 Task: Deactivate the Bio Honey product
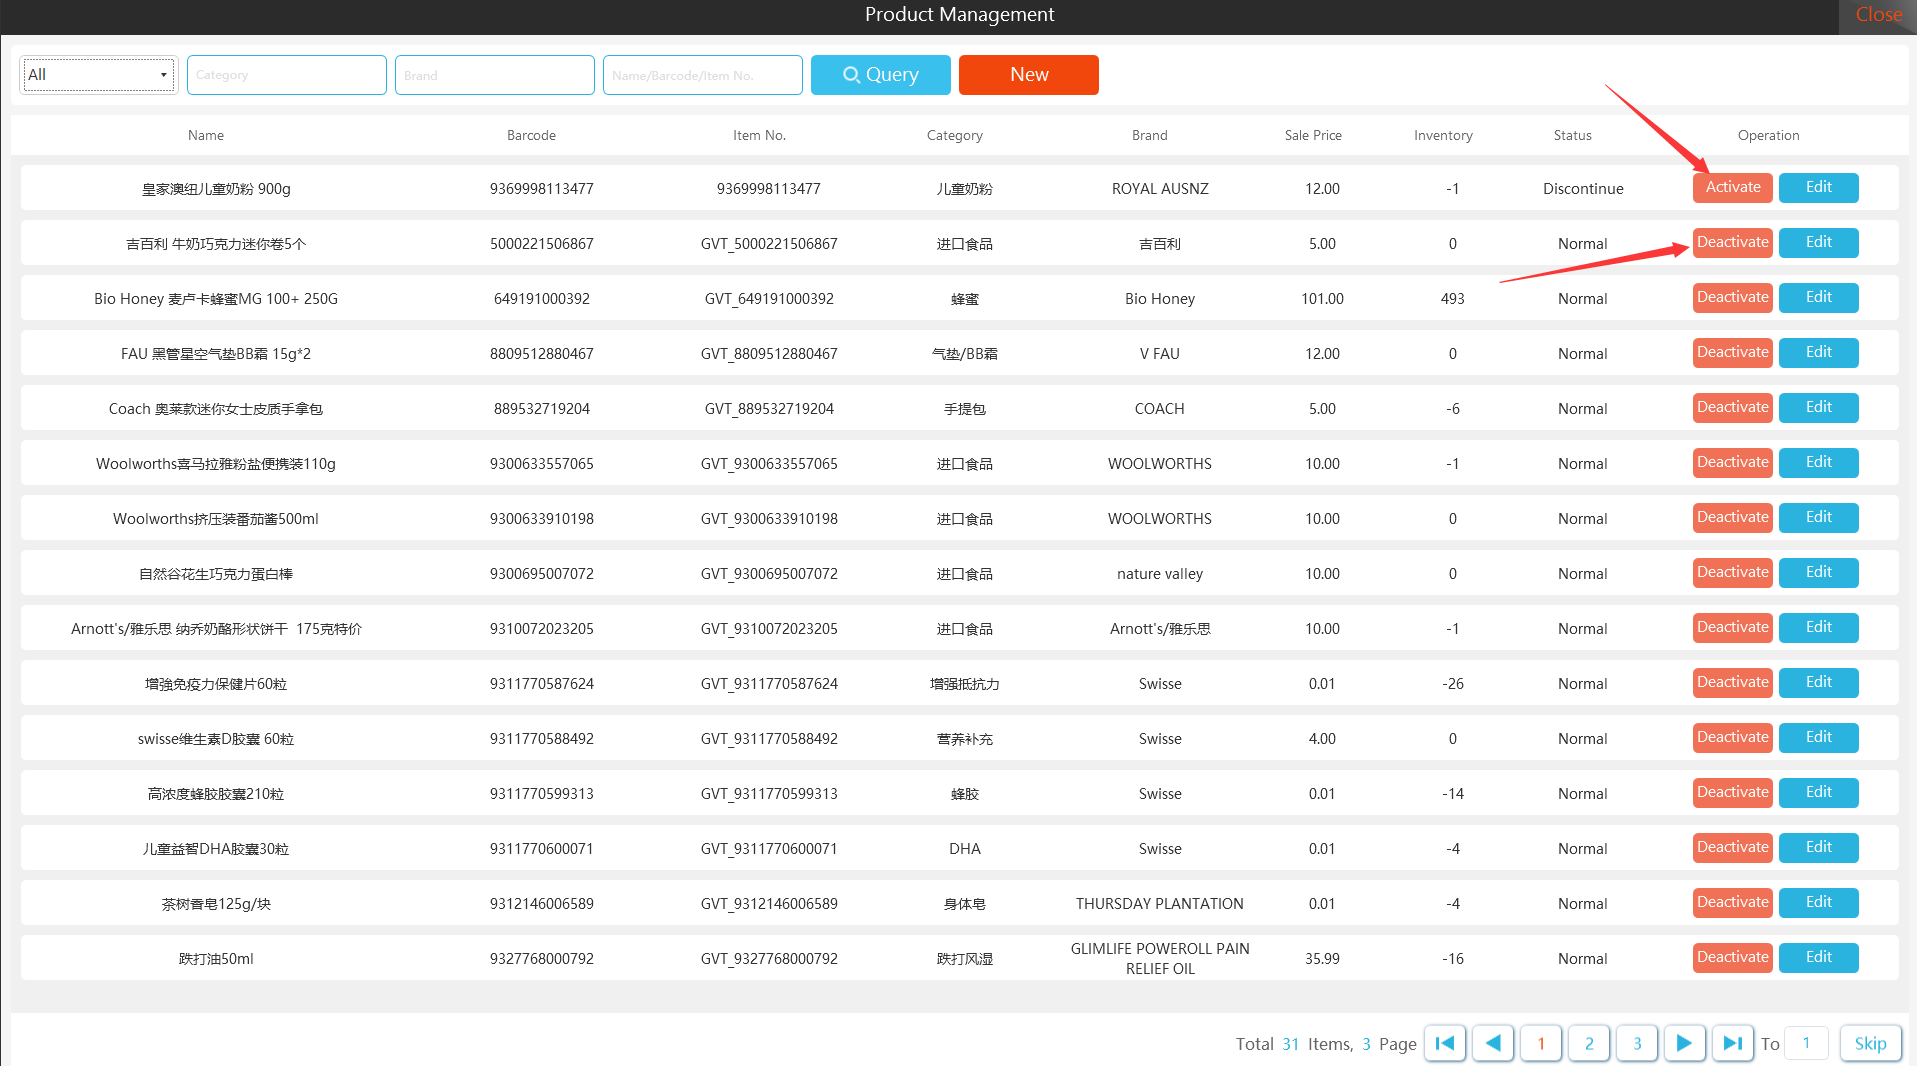(x=1732, y=298)
